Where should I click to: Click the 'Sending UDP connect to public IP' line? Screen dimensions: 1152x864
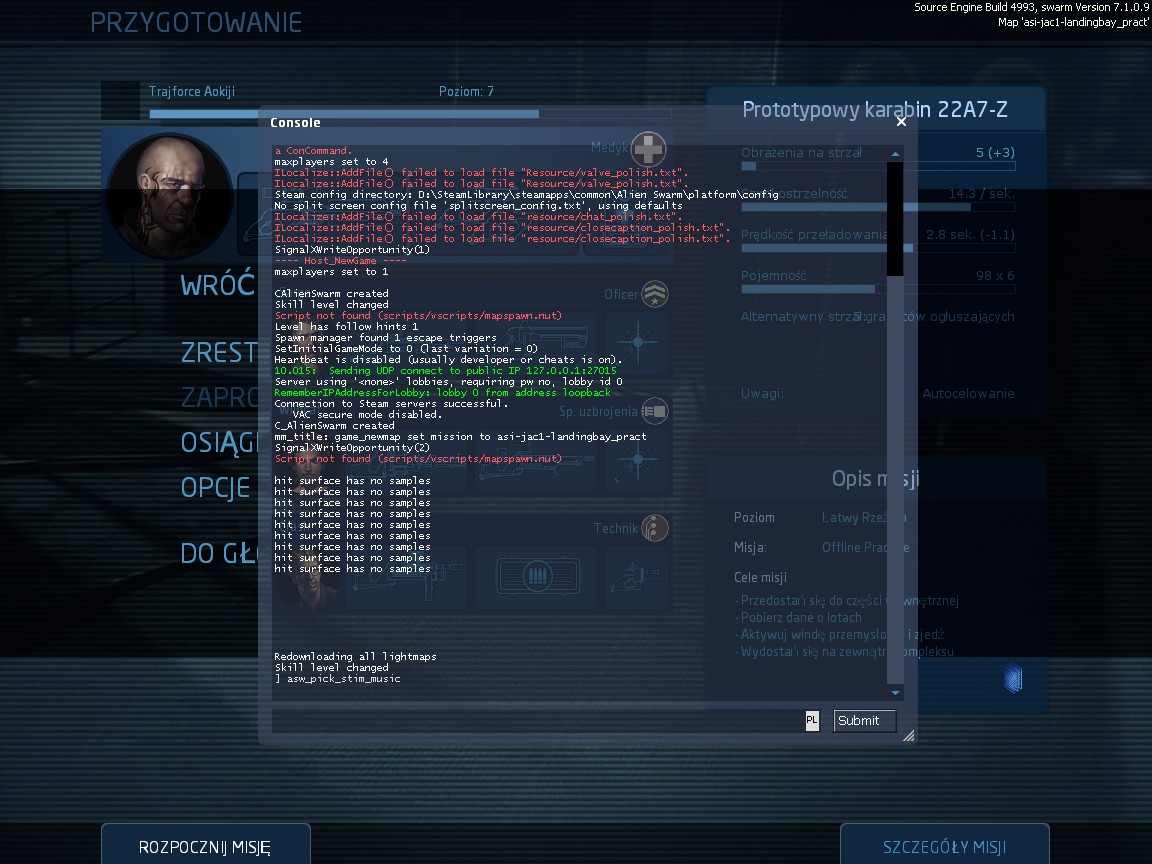click(445, 371)
